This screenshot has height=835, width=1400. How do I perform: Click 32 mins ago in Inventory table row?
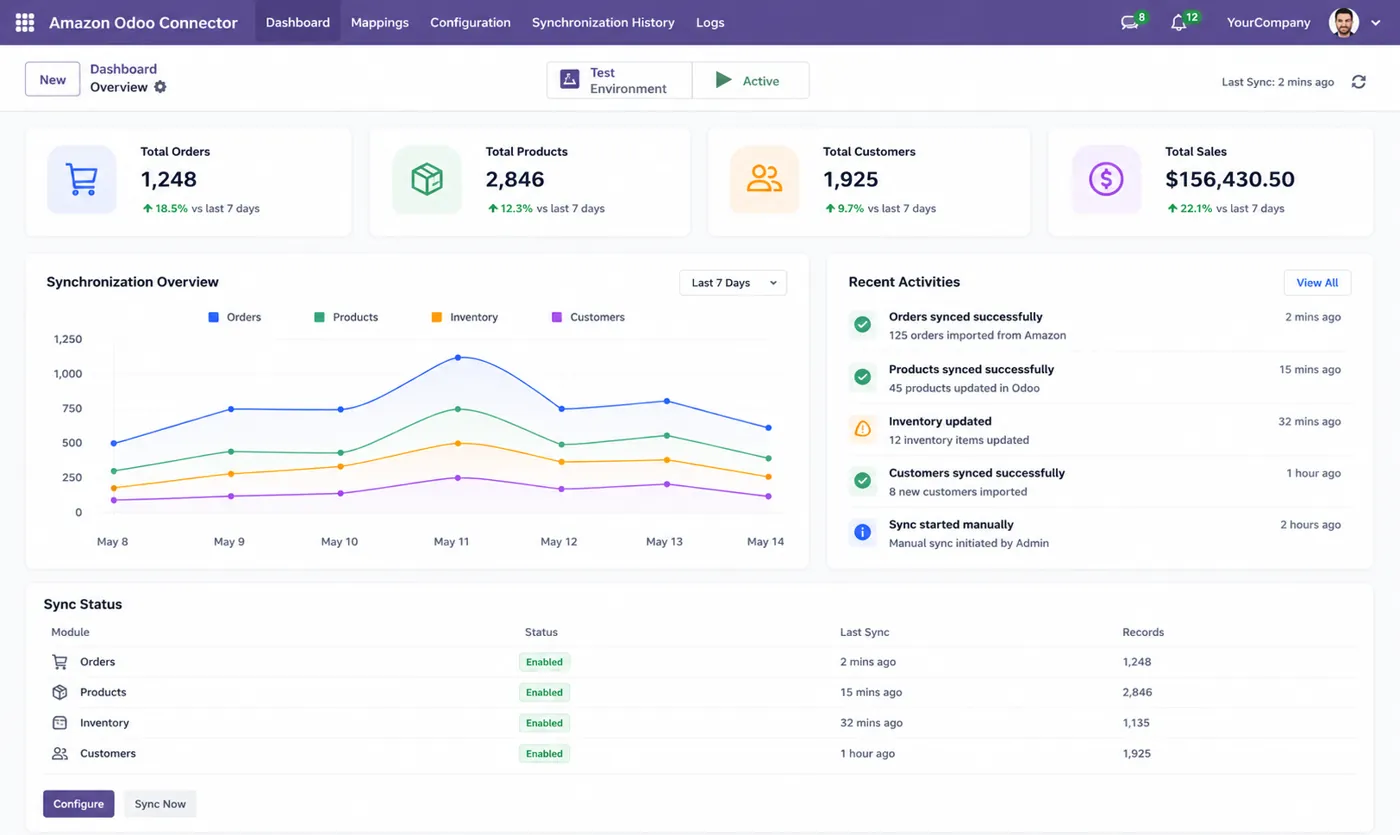[871, 723]
